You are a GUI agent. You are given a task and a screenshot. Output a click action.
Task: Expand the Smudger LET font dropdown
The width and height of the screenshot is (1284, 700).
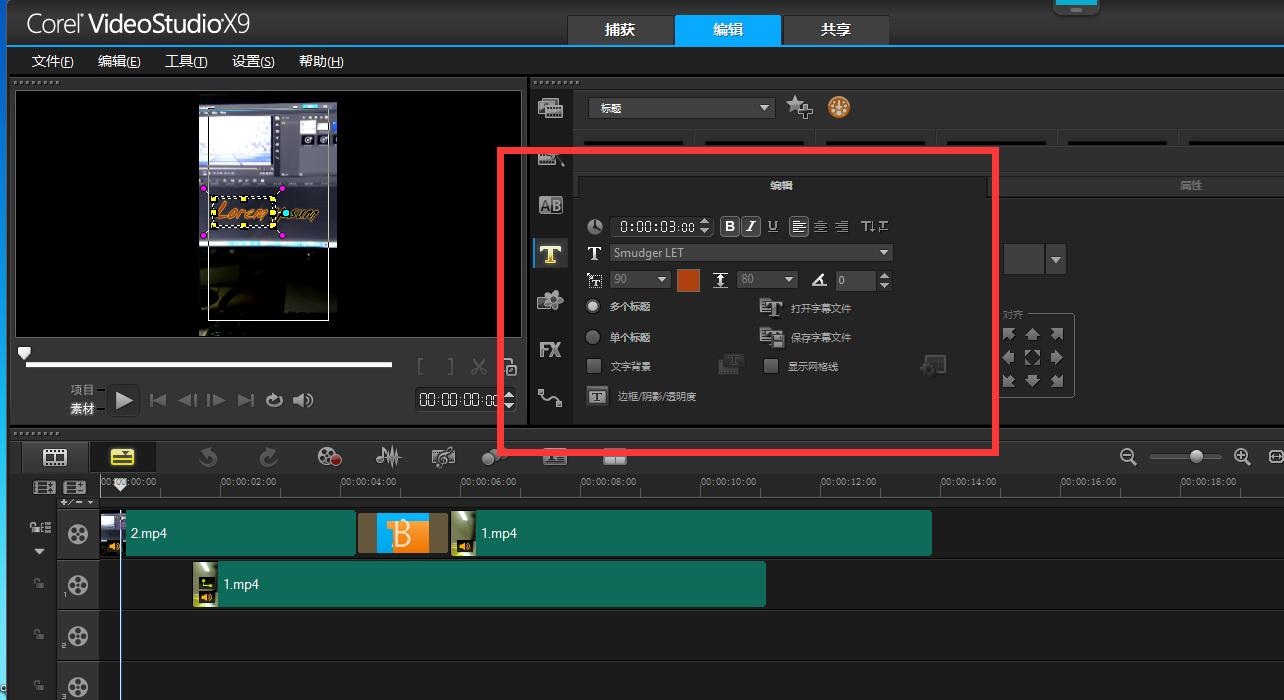(884, 253)
